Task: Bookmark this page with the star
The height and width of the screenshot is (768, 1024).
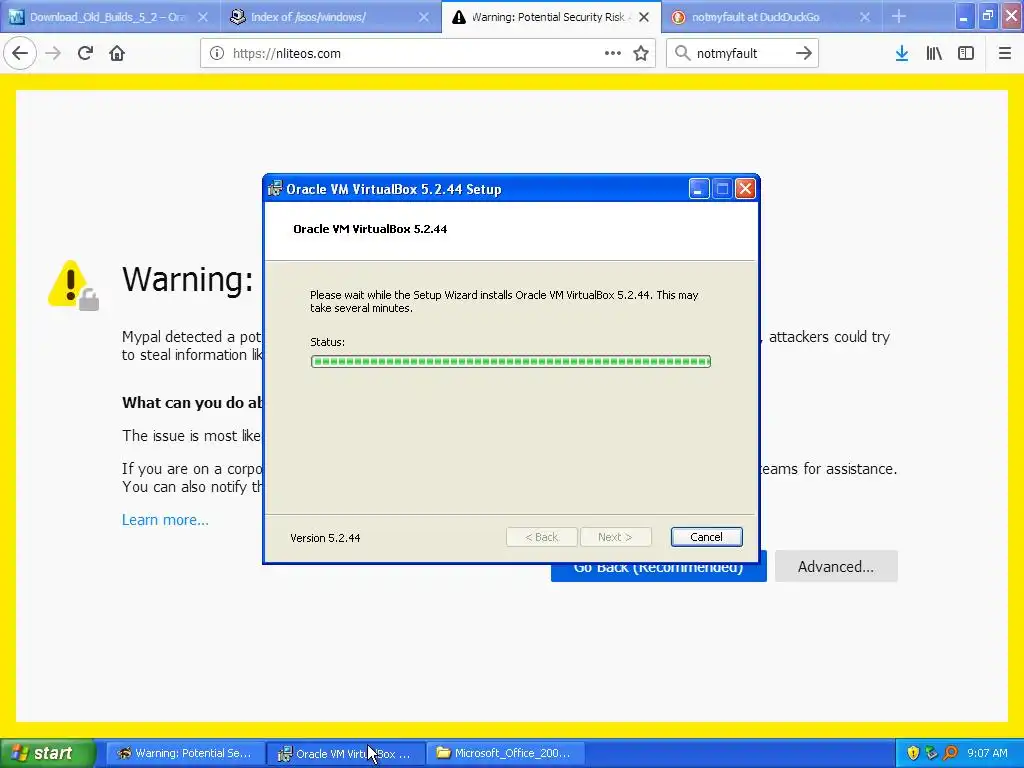Action: 641,54
